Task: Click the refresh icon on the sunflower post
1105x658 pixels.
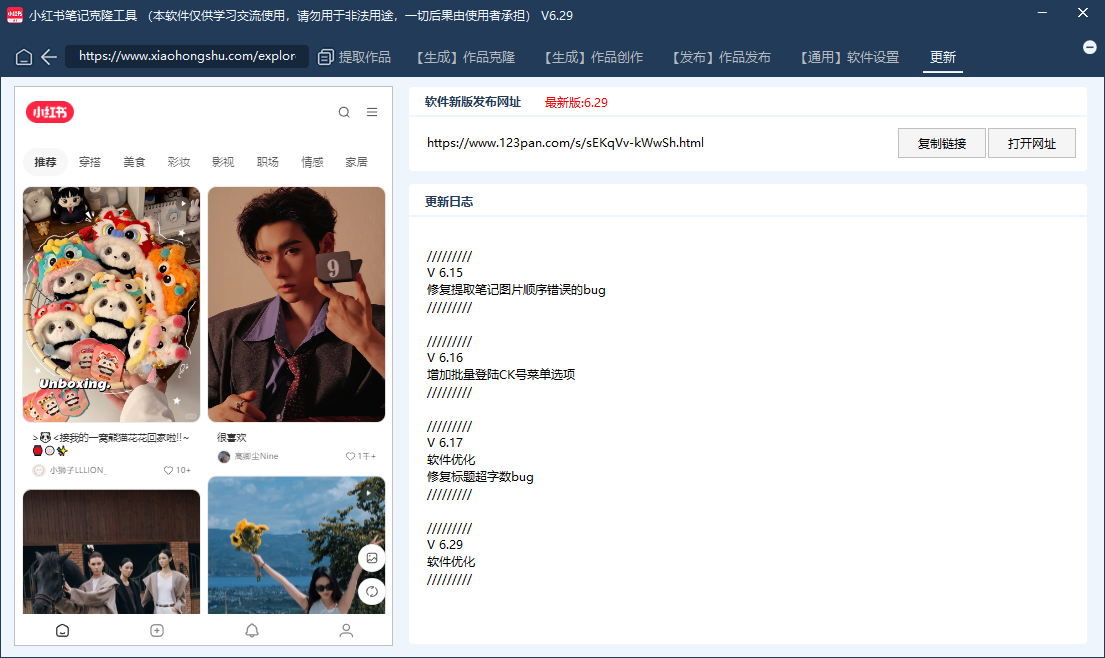Action: pyautogui.click(x=371, y=591)
